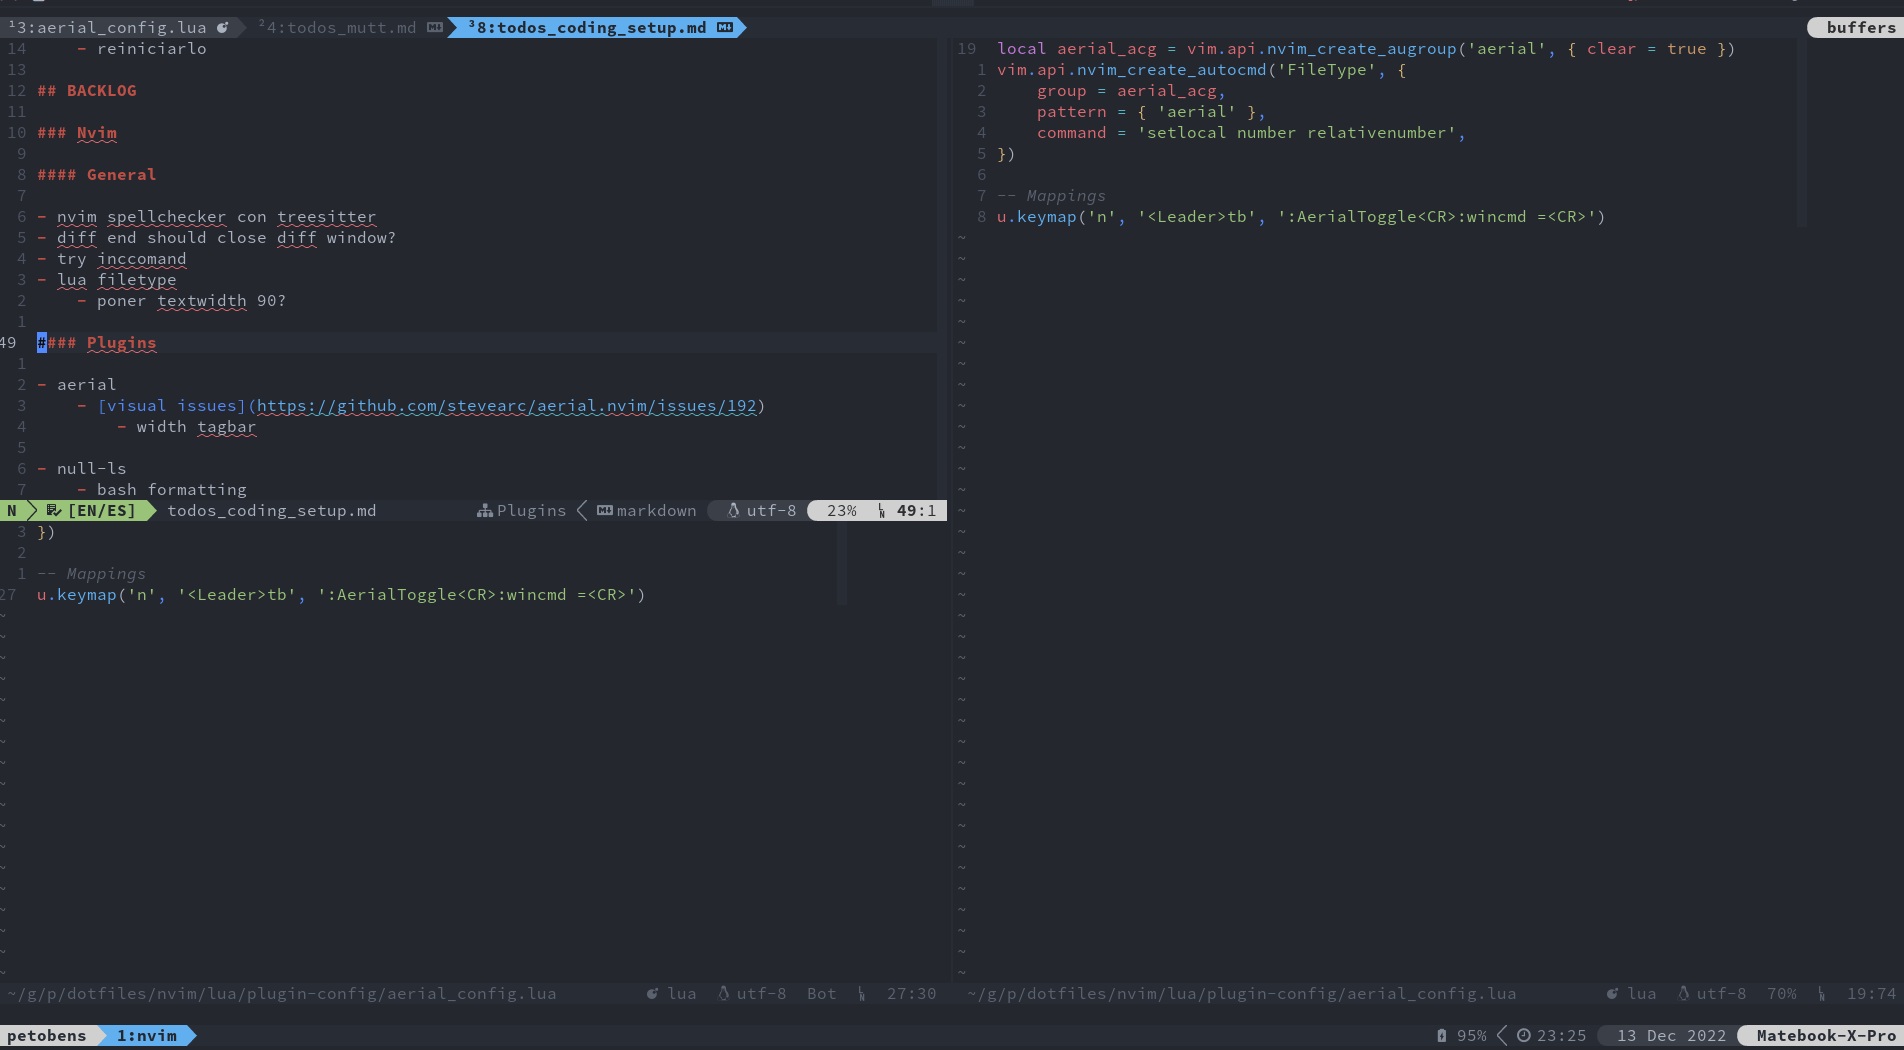Click the buffers label at top right
The image size is (1904, 1050).
[1862, 27]
